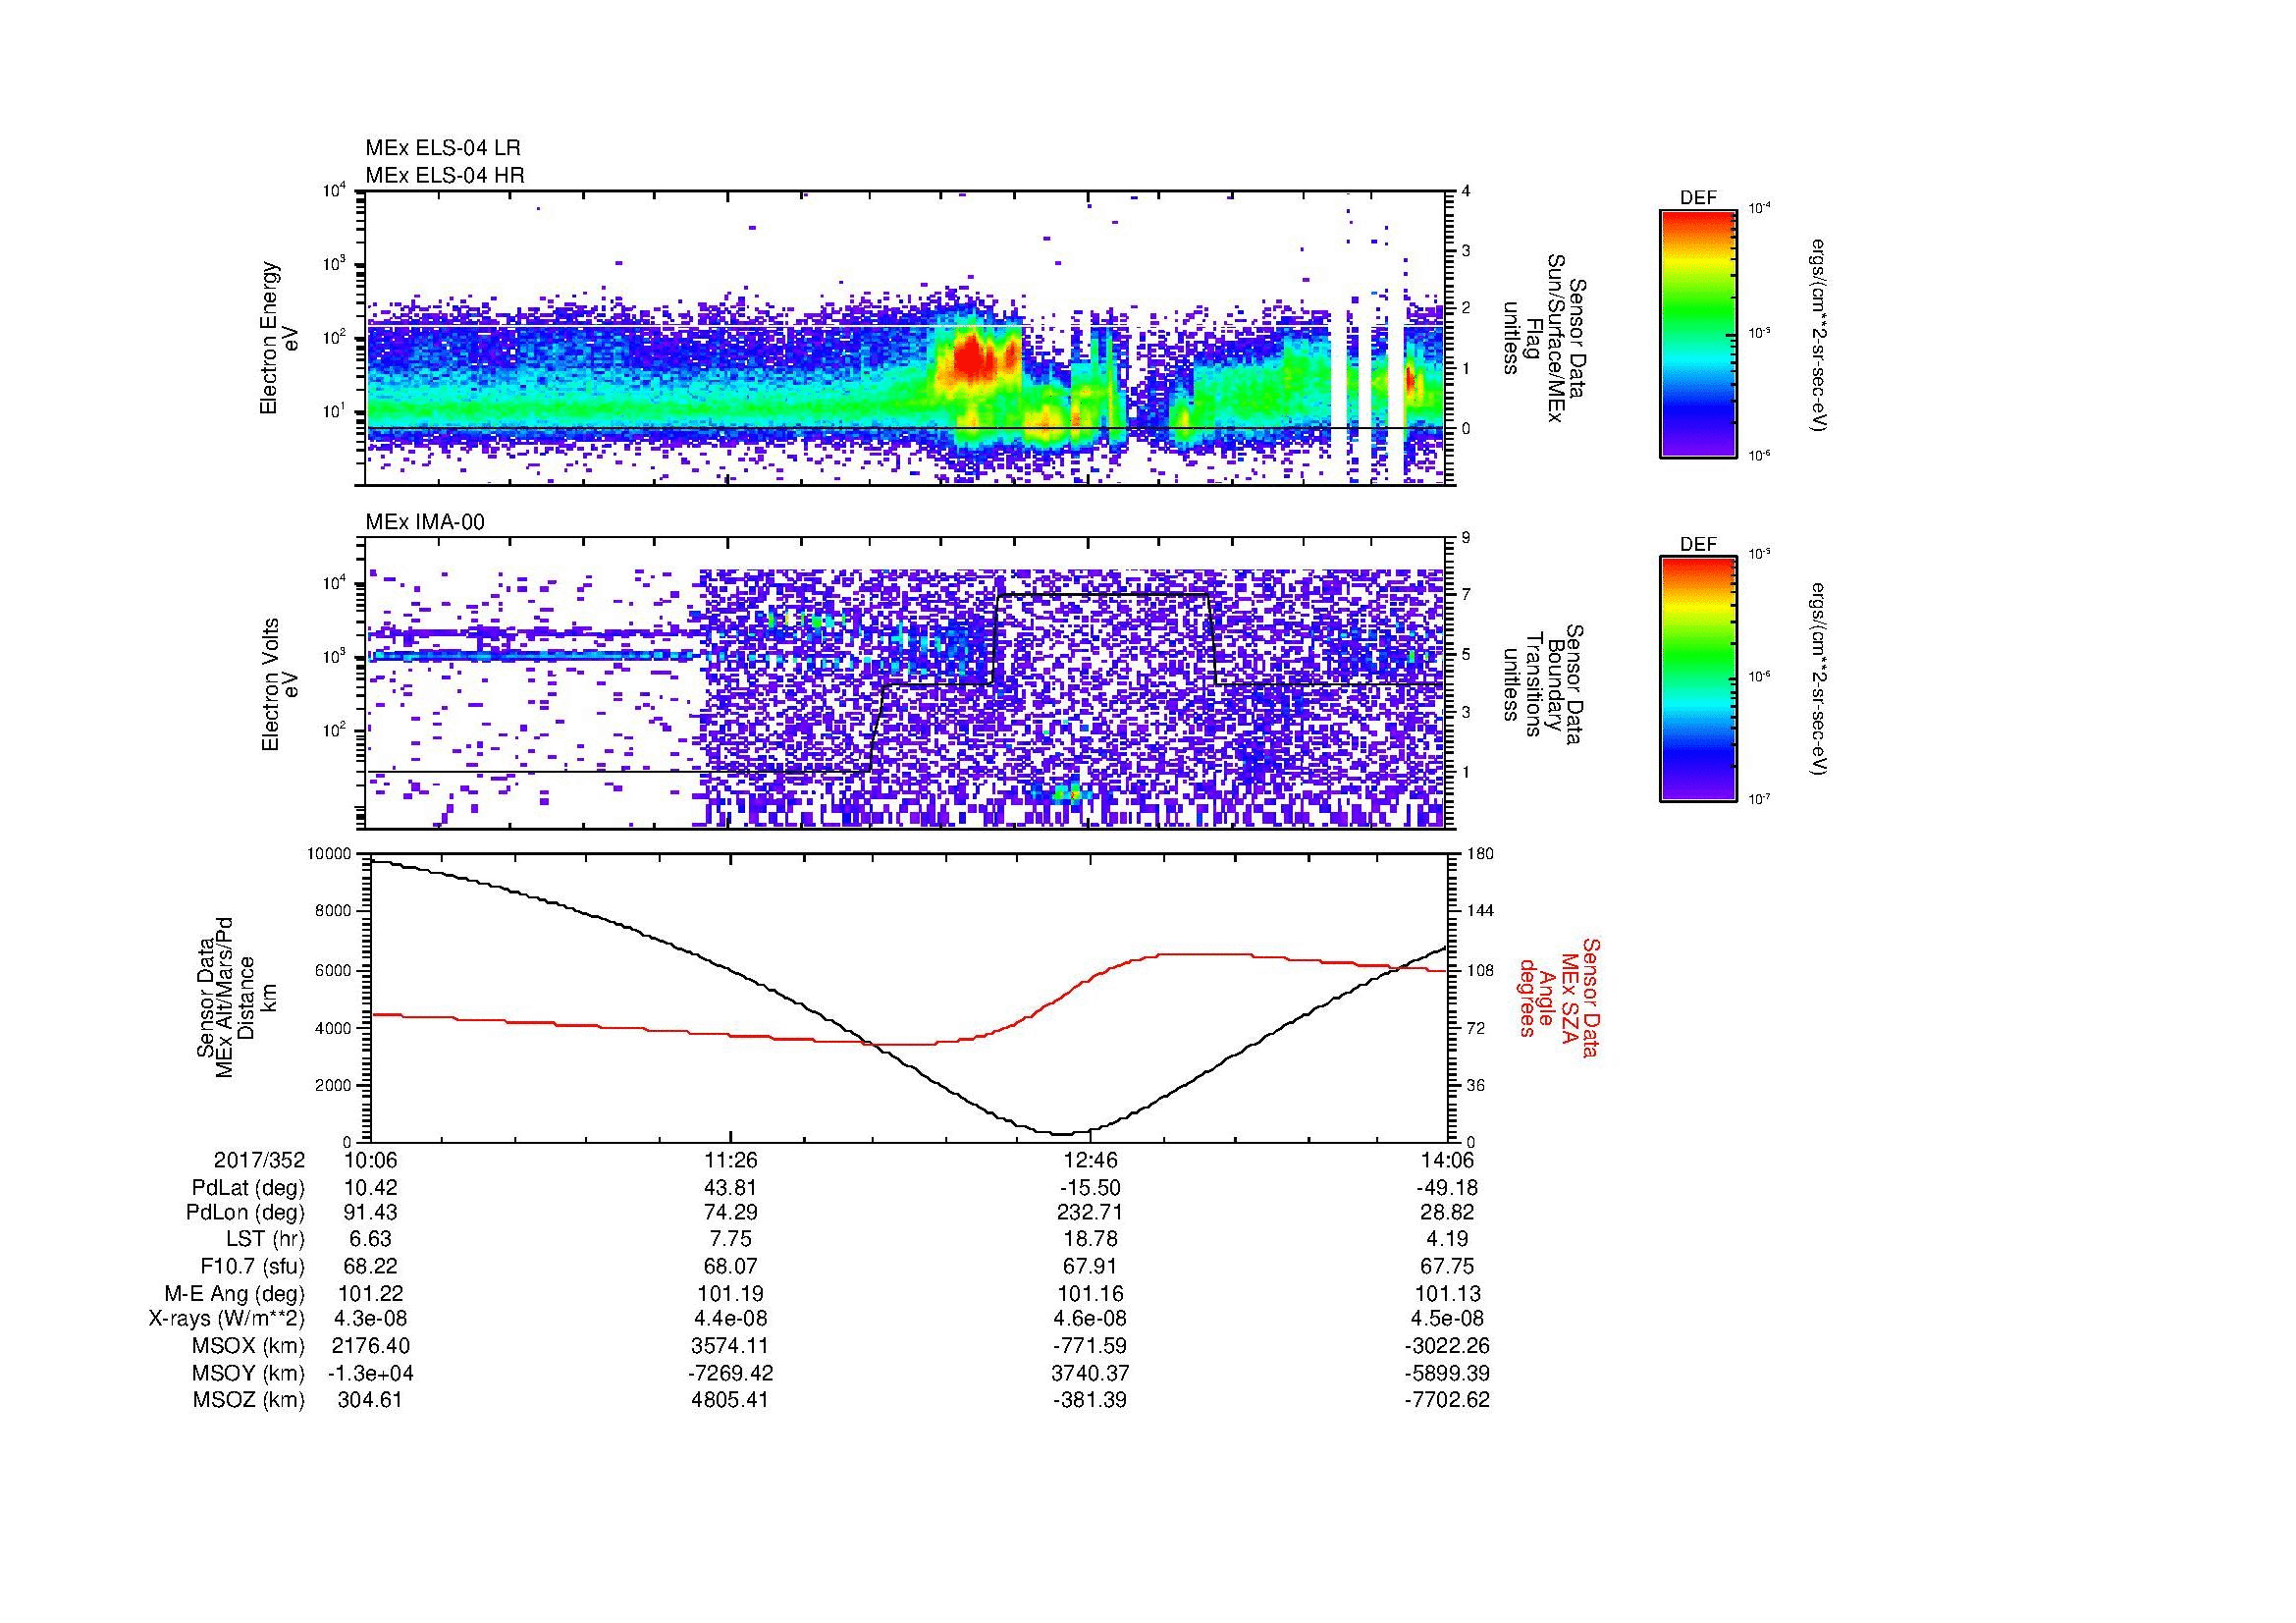Click the horizontal ion band near 10^3 eV
Screen dimensions: 2296x1623
[x=530, y=656]
